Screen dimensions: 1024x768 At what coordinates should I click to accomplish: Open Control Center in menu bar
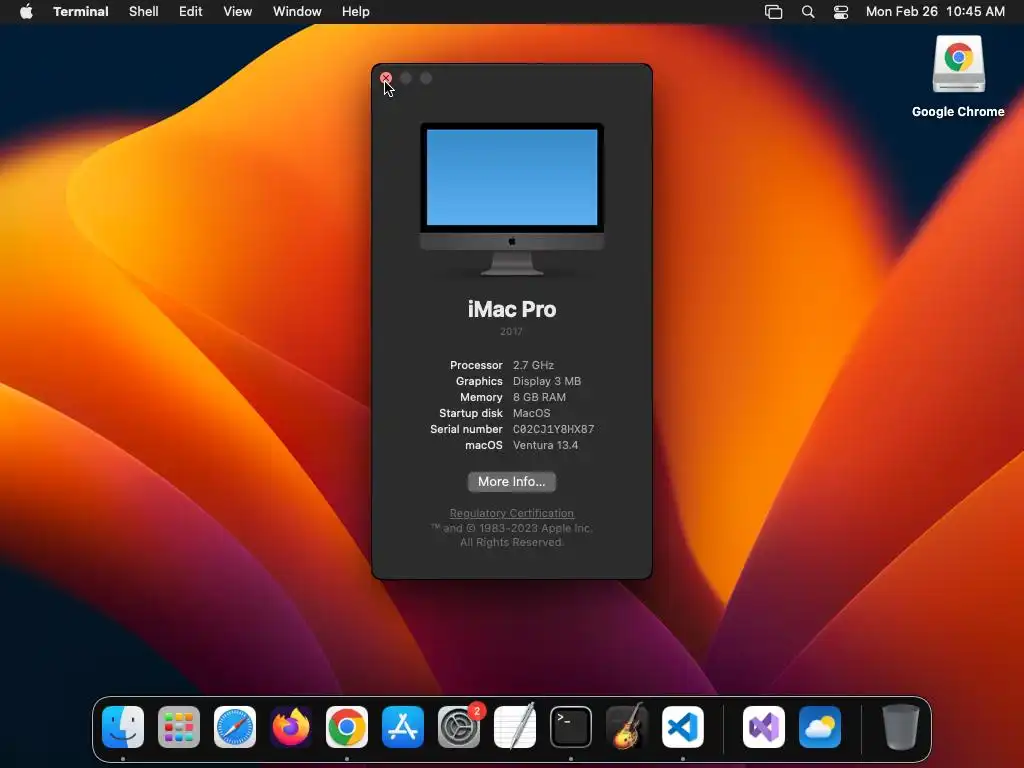841,12
